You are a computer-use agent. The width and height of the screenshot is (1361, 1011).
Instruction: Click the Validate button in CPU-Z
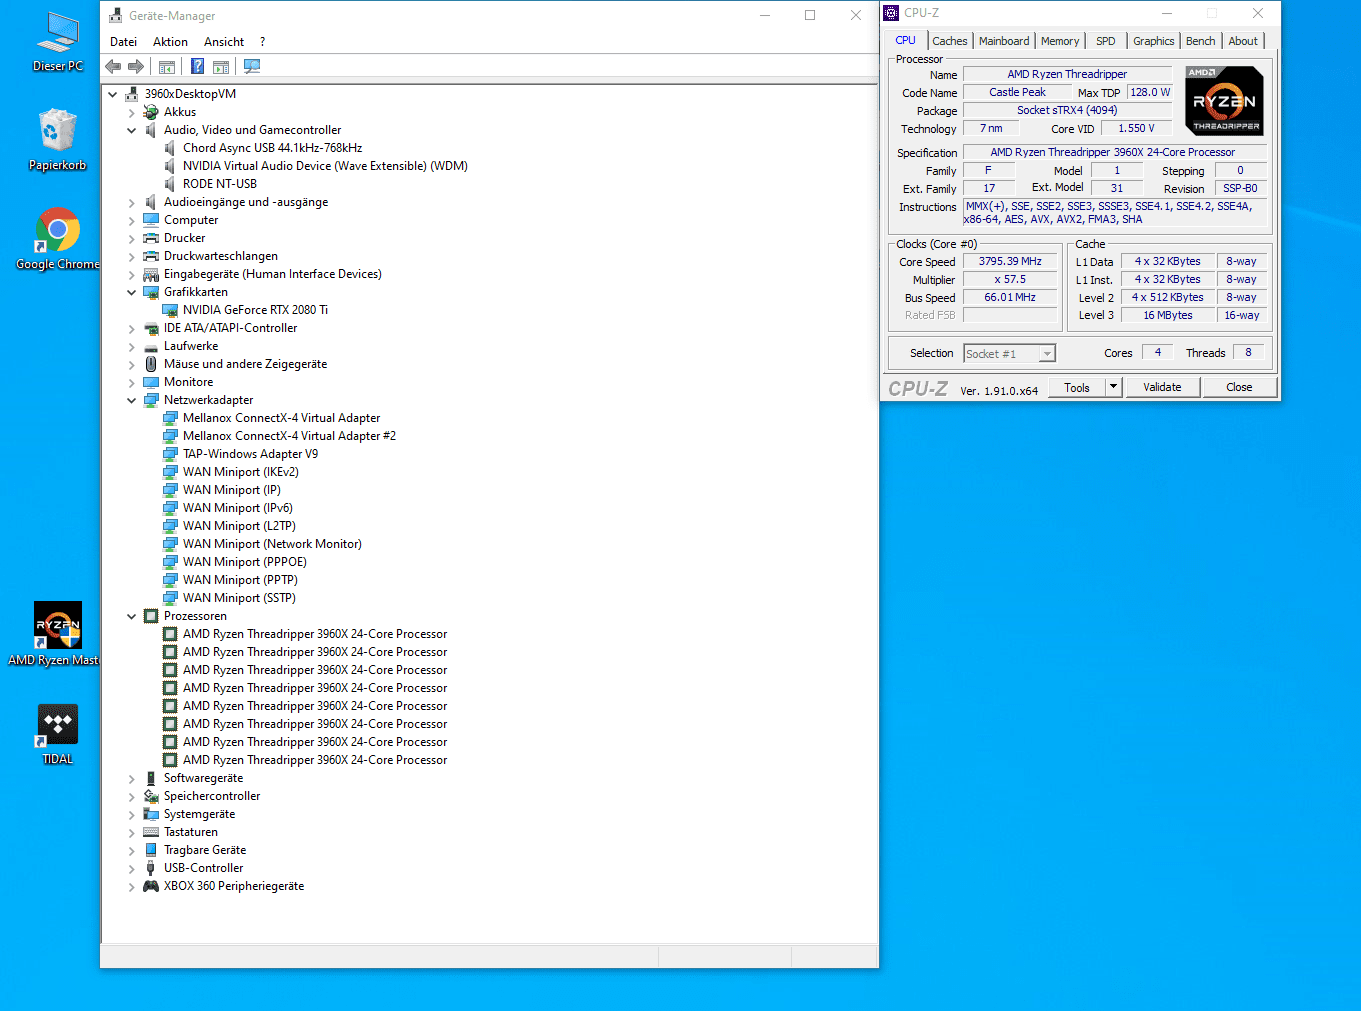tap(1162, 387)
